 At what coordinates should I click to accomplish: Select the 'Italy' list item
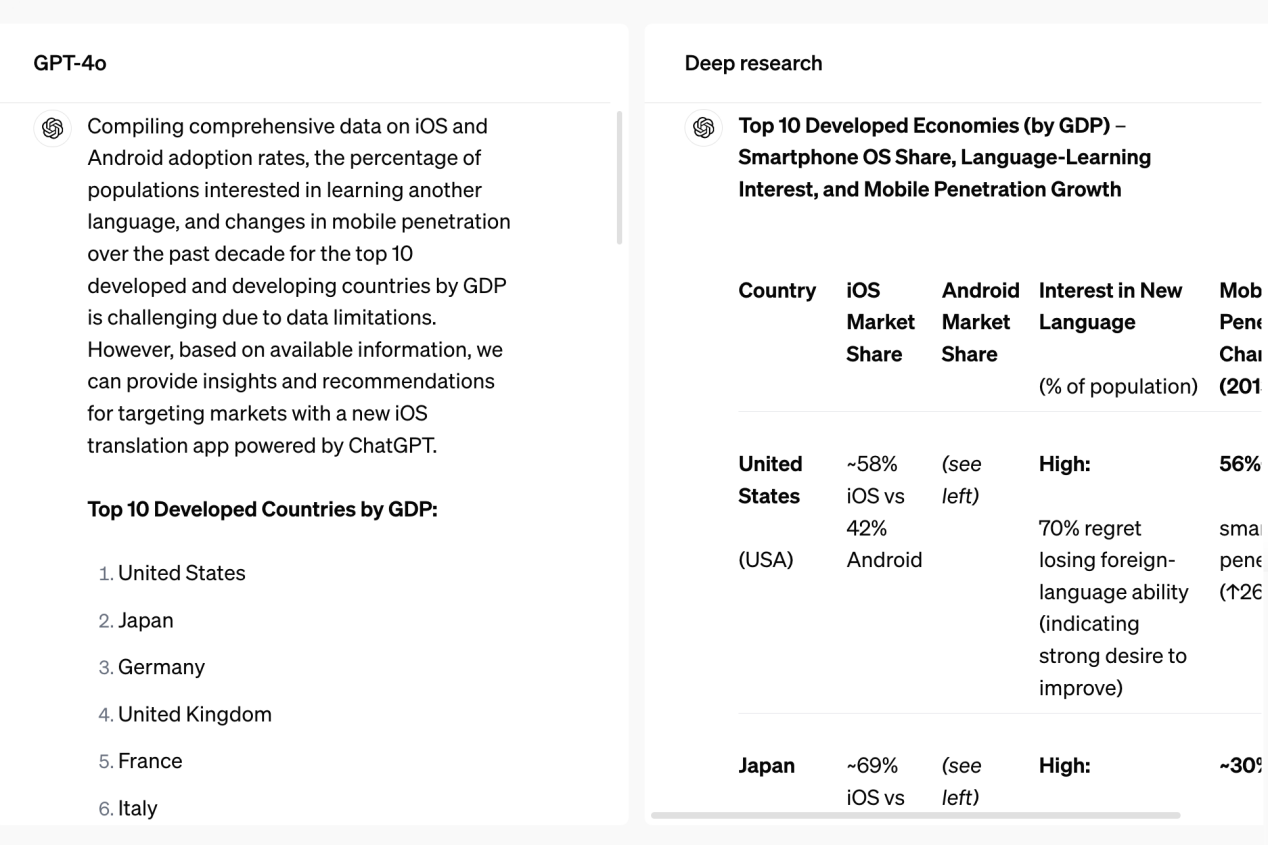point(136,807)
